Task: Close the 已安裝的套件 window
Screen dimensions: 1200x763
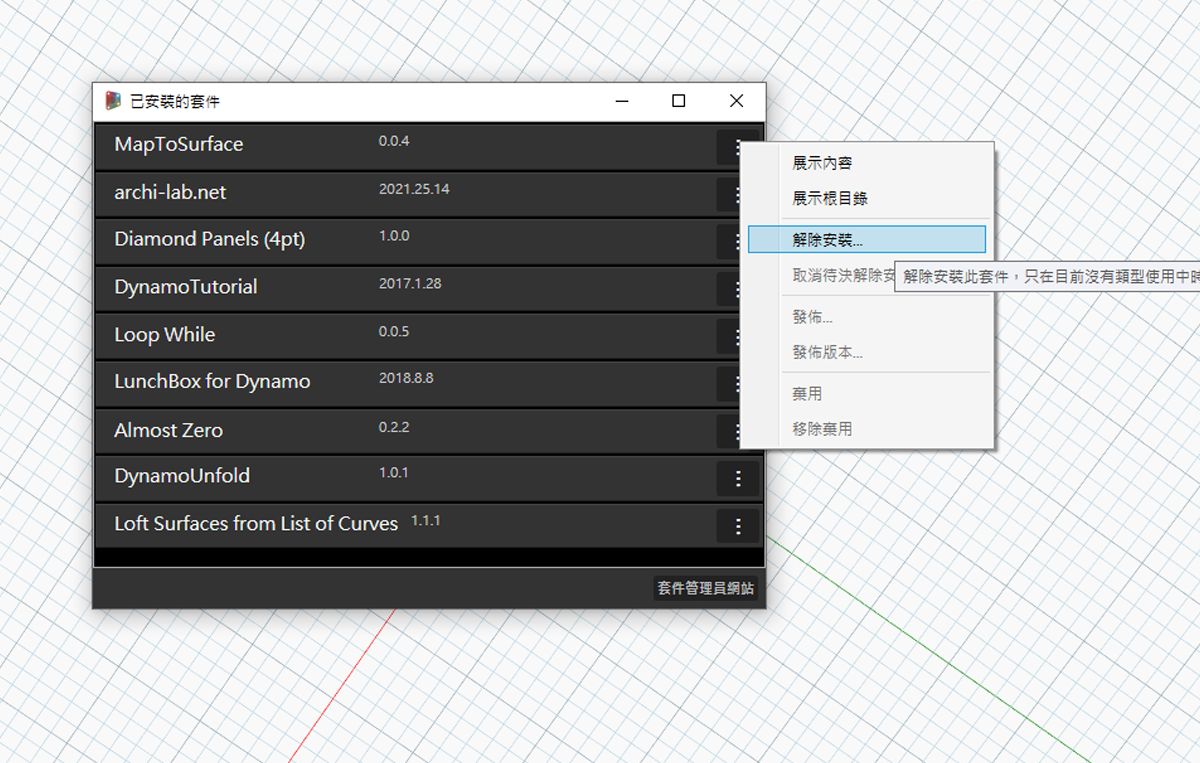Action: tap(737, 101)
